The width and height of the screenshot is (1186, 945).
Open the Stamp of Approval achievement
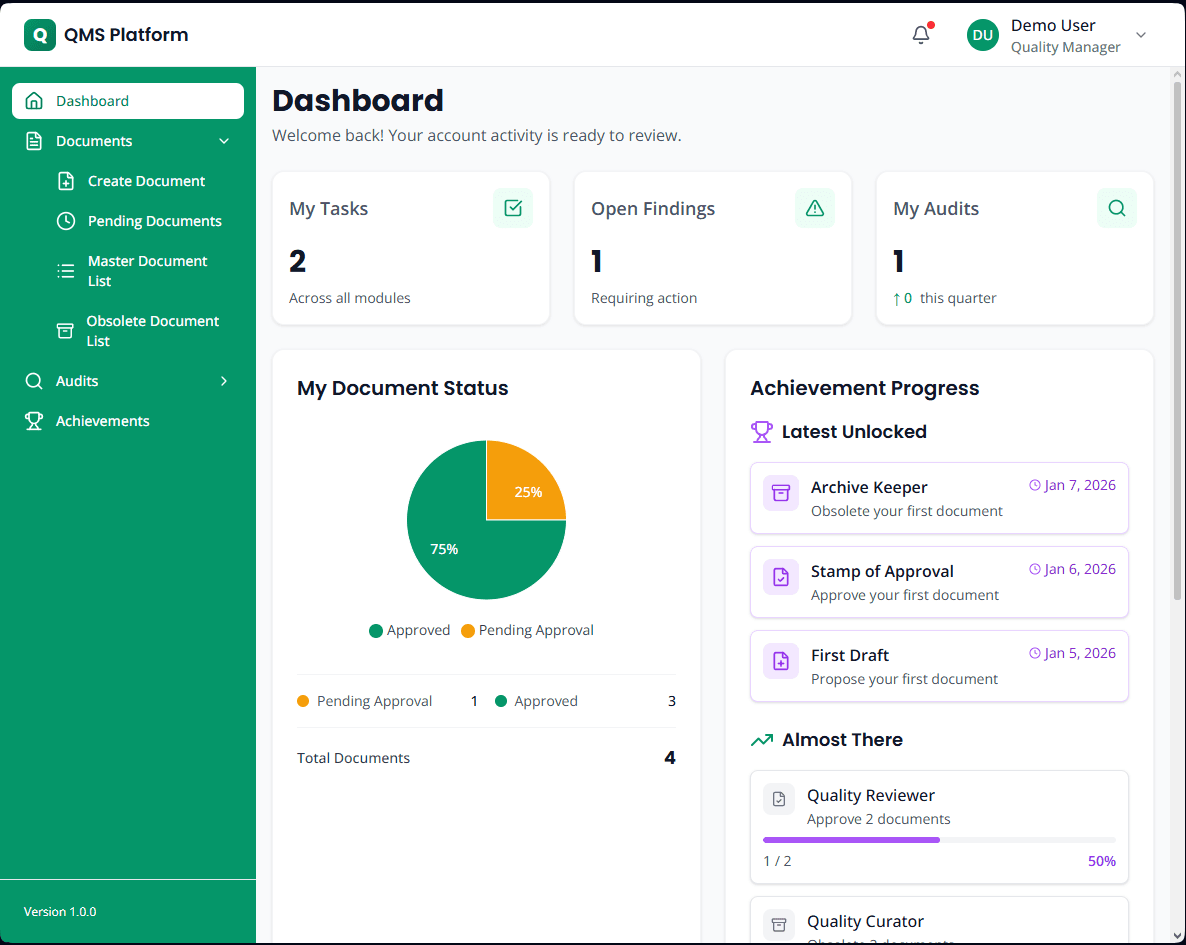tap(939, 583)
